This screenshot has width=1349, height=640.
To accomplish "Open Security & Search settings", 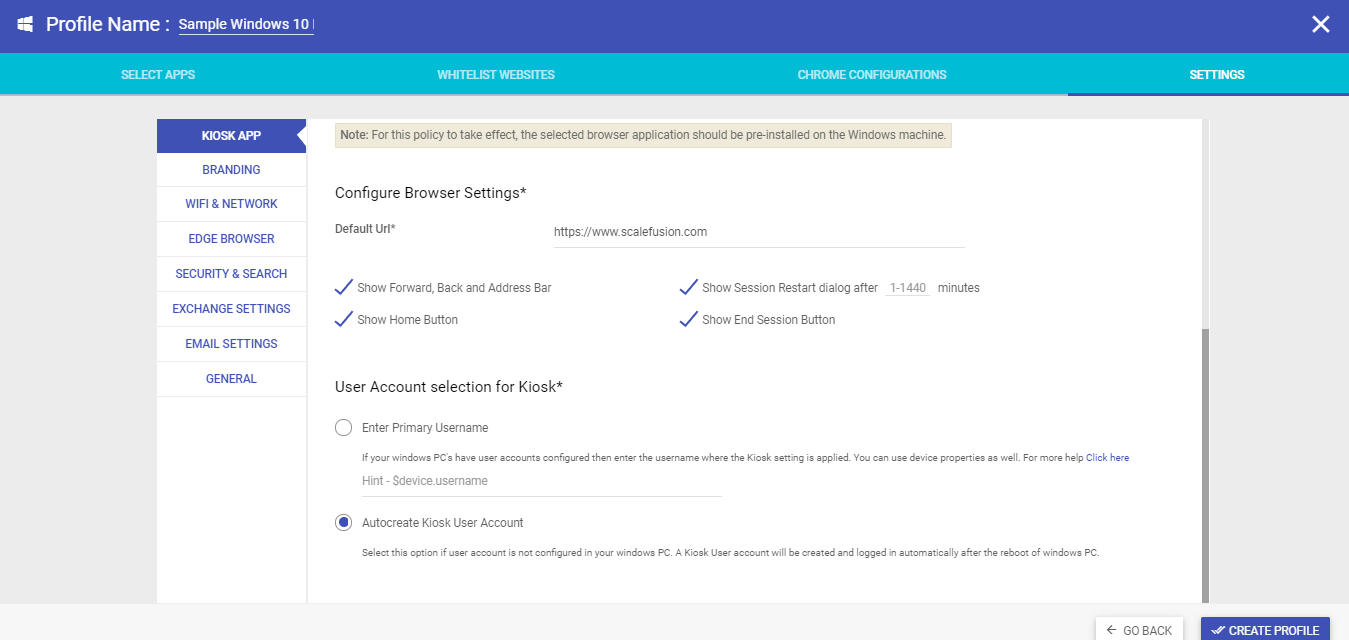I will click(231, 274).
